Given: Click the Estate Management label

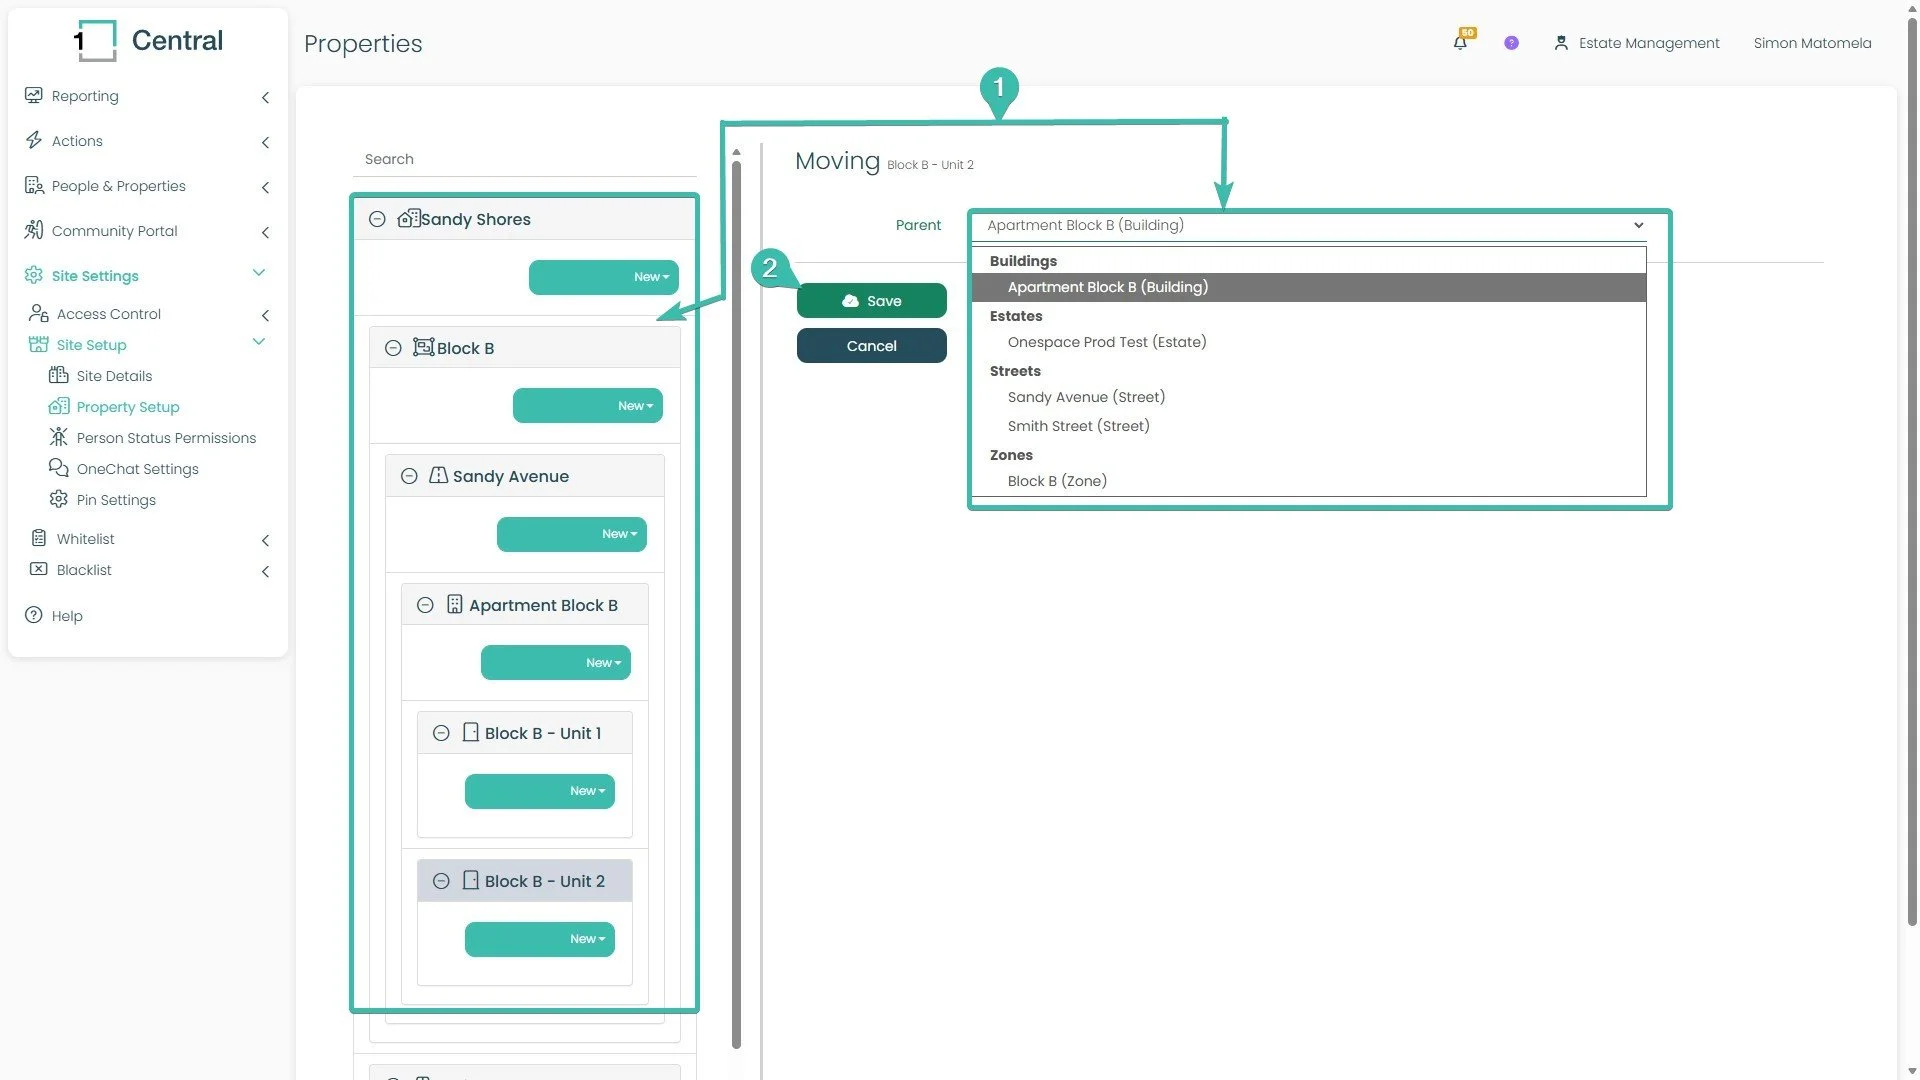Looking at the screenshot, I should coord(1649,43).
